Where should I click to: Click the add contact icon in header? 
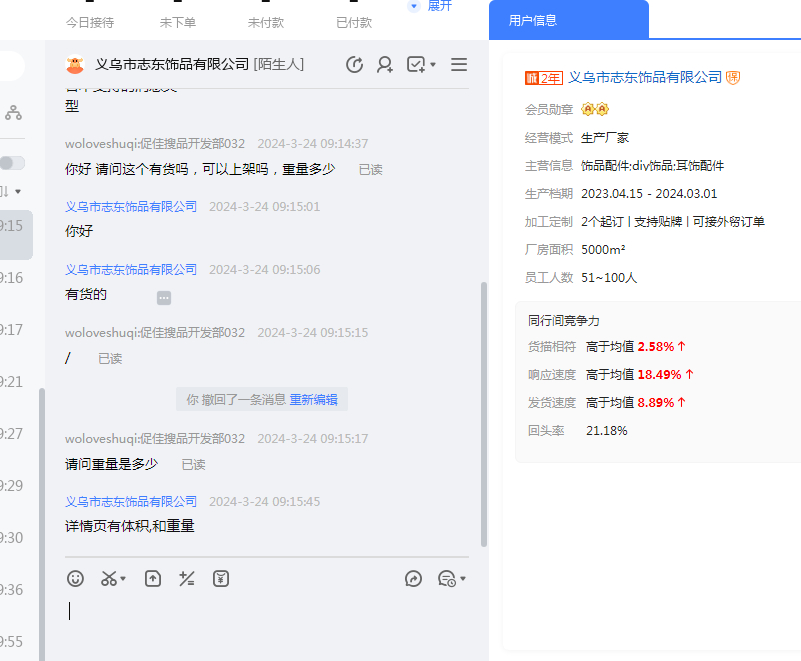click(385, 65)
